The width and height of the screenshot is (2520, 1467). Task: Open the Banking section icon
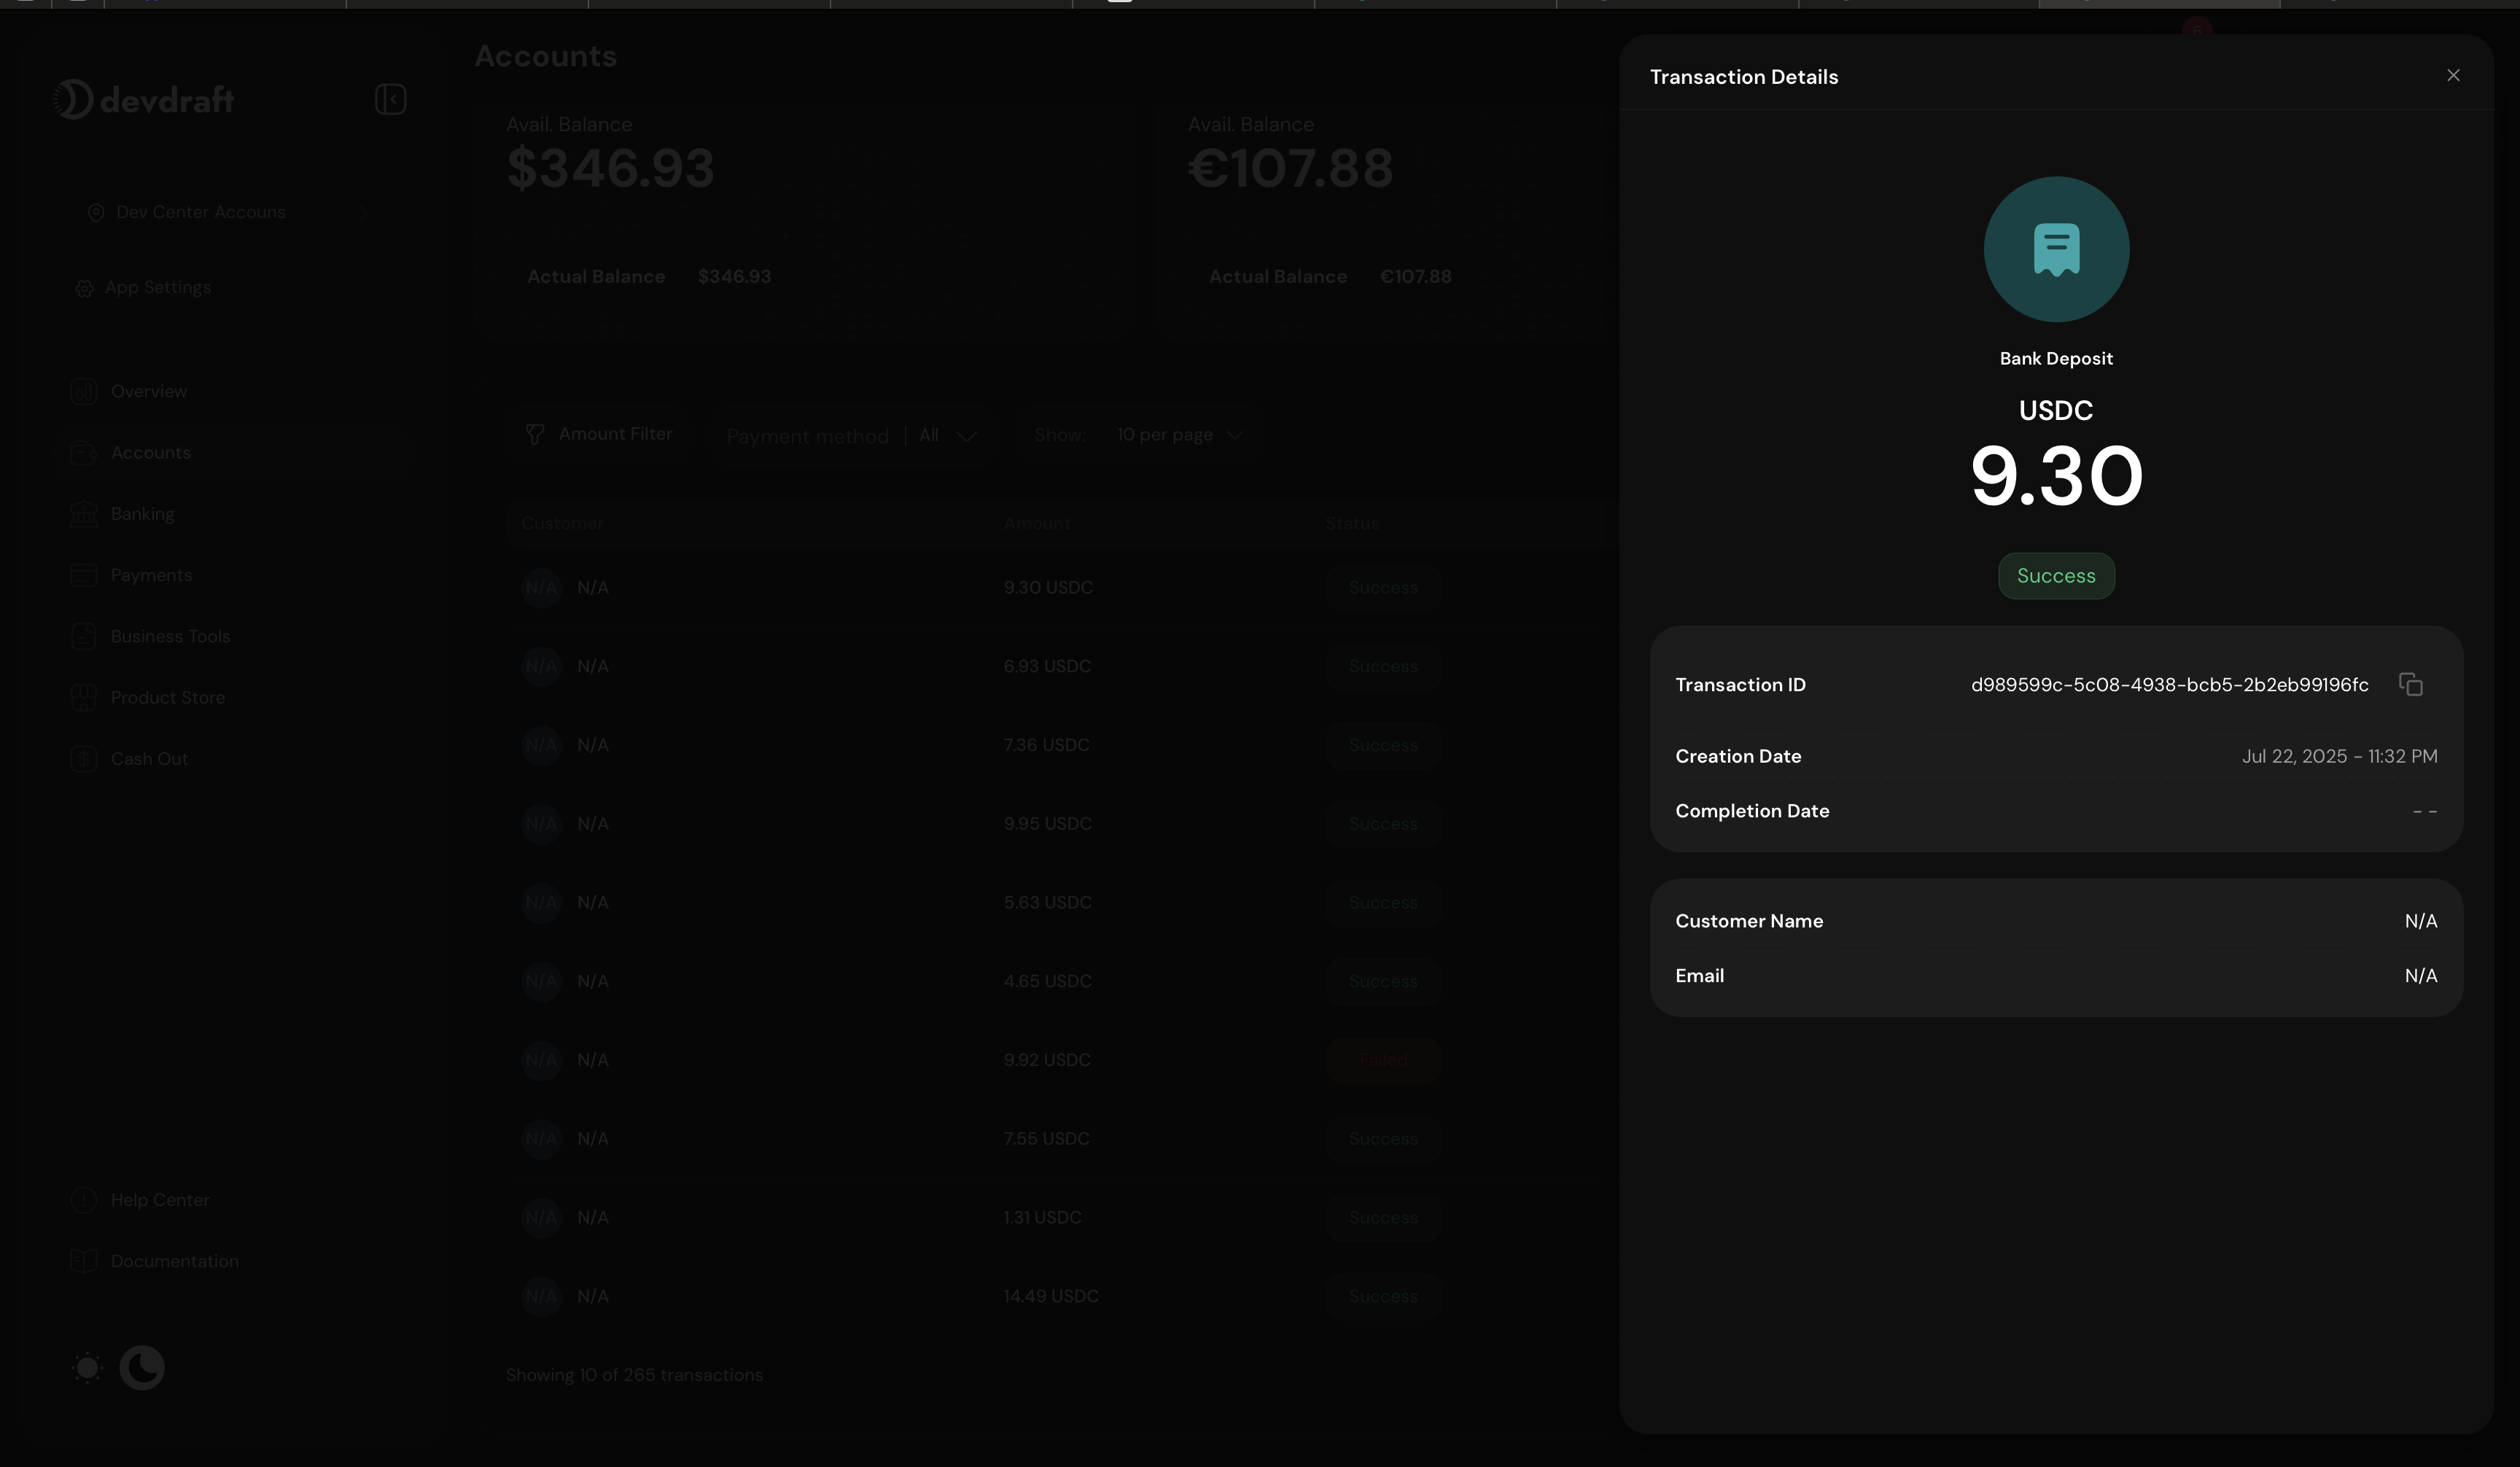[x=84, y=513]
